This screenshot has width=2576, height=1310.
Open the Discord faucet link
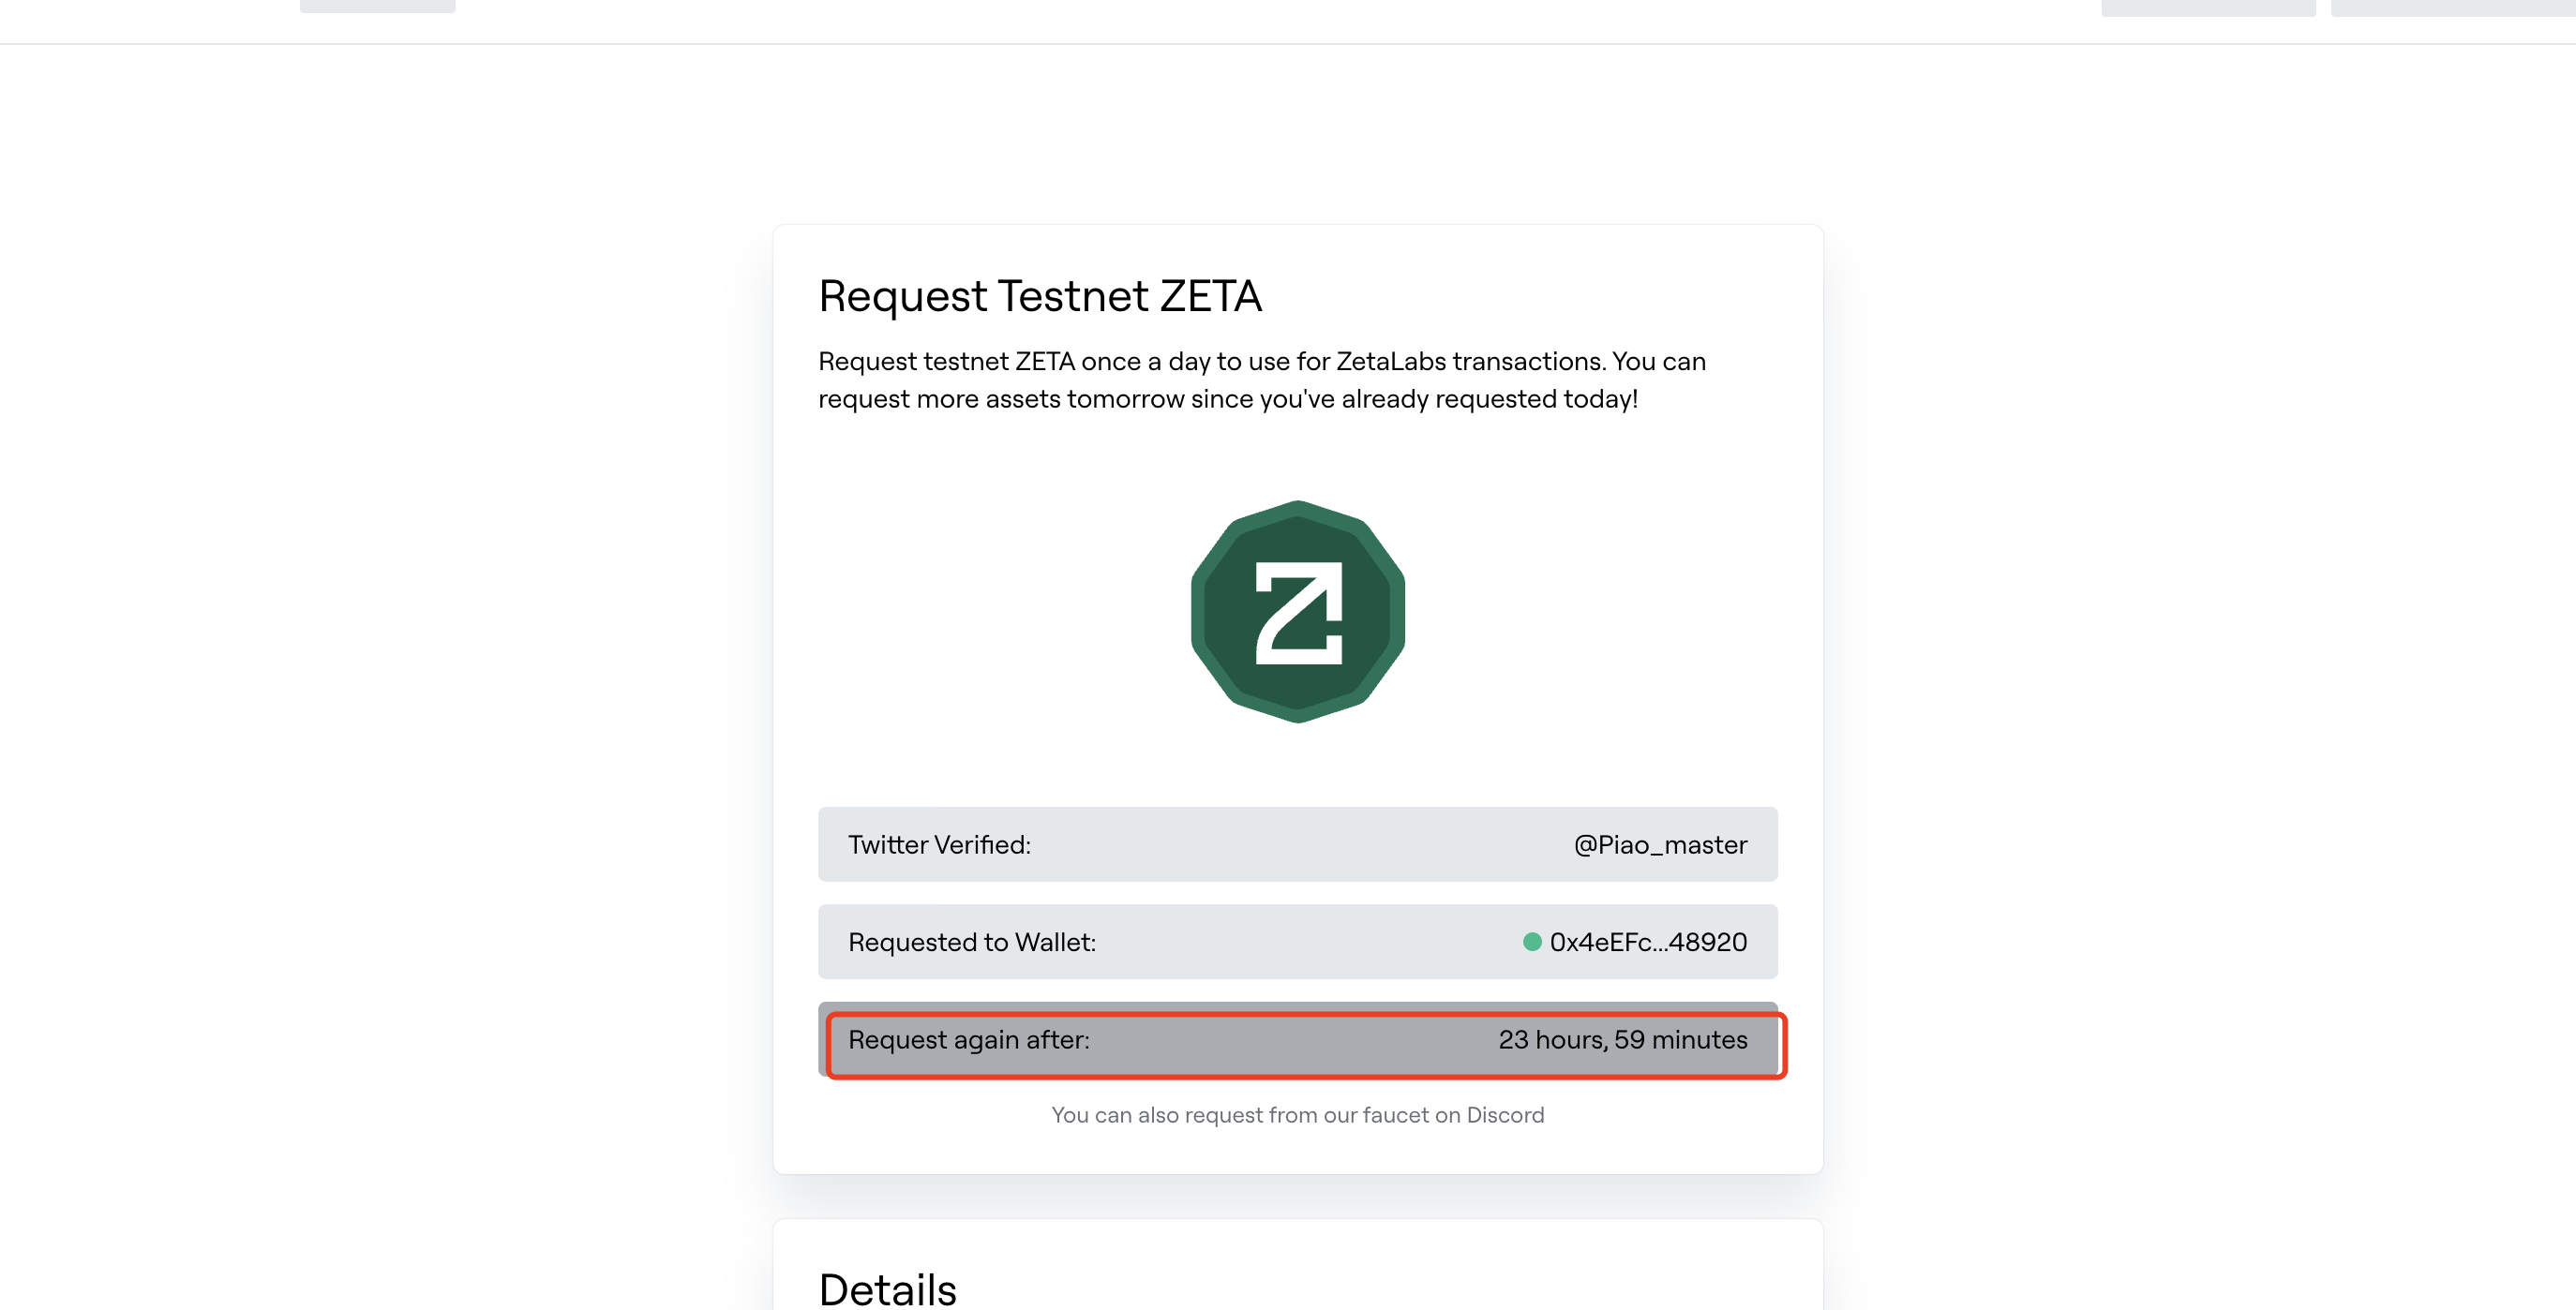pos(1297,1115)
